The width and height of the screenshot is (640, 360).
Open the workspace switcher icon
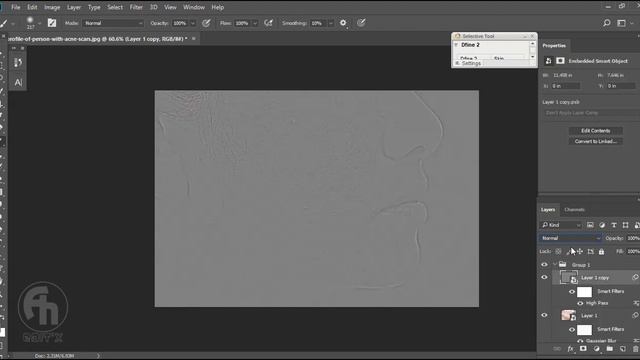[622, 23]
